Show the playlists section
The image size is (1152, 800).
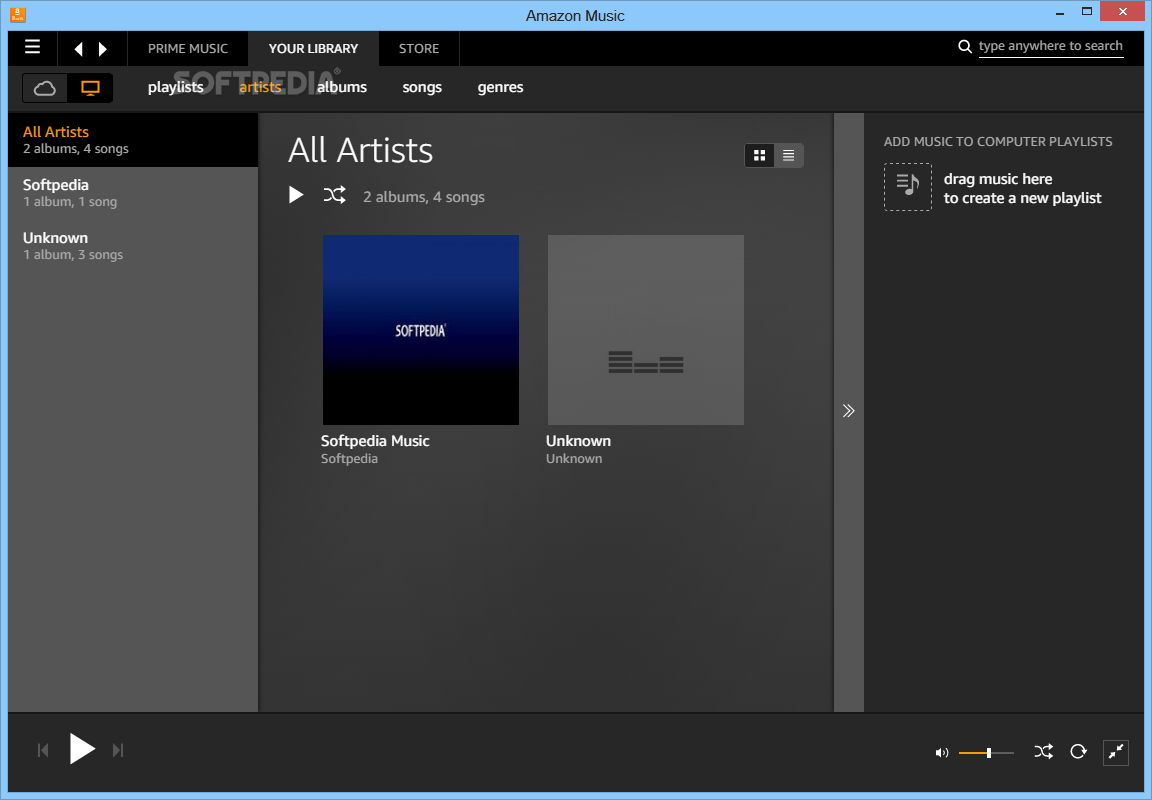pyautogui.click(x=176, y=87)
